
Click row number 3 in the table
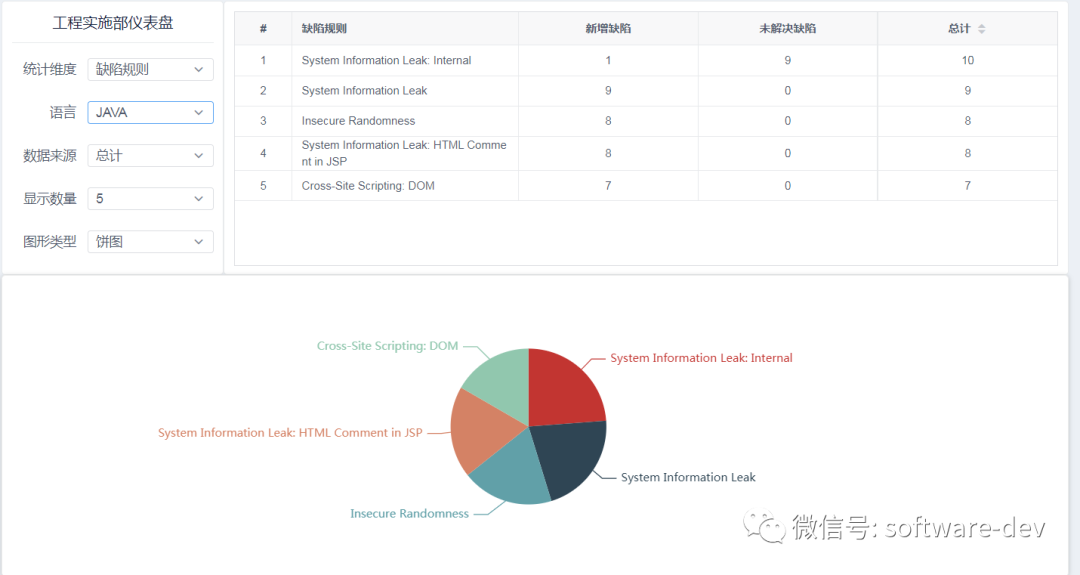click(263, 121)
